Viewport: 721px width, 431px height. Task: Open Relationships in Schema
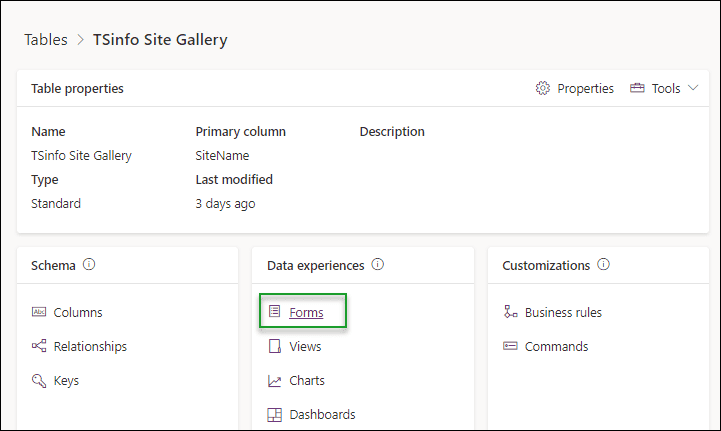click(x=90, y=346)
